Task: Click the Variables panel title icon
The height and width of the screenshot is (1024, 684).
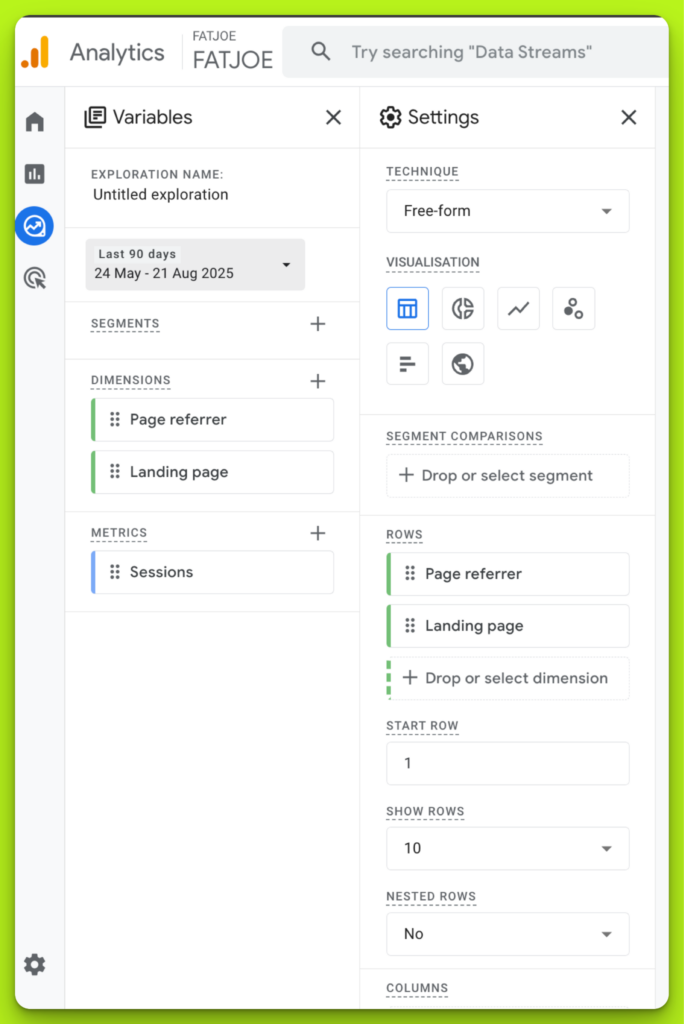Action: click(x=95, y=118)
